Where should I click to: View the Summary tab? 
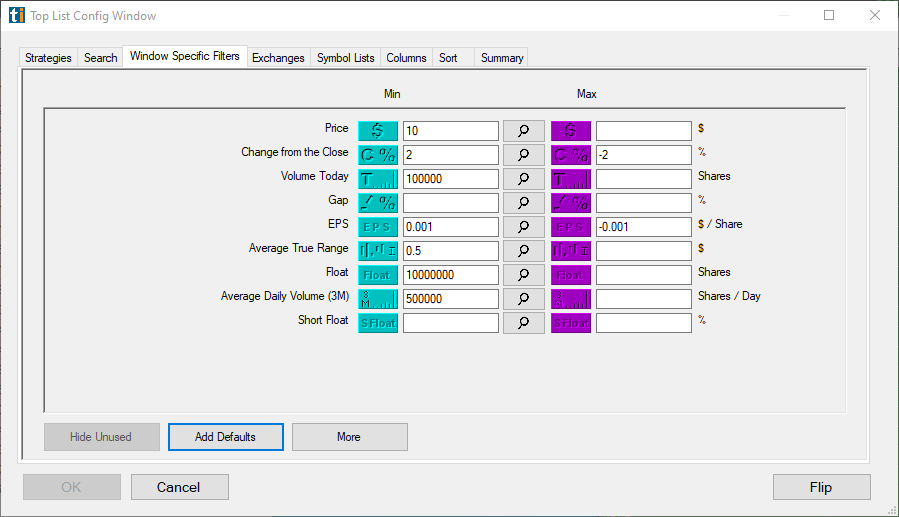click(502, 58)
